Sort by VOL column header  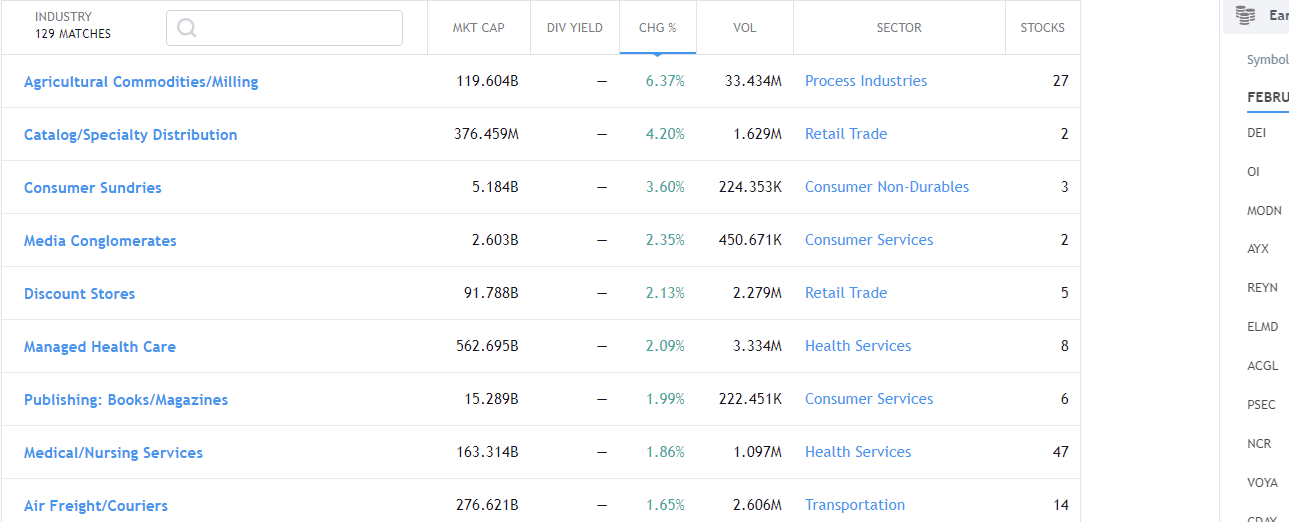click(x=745, y=27)
